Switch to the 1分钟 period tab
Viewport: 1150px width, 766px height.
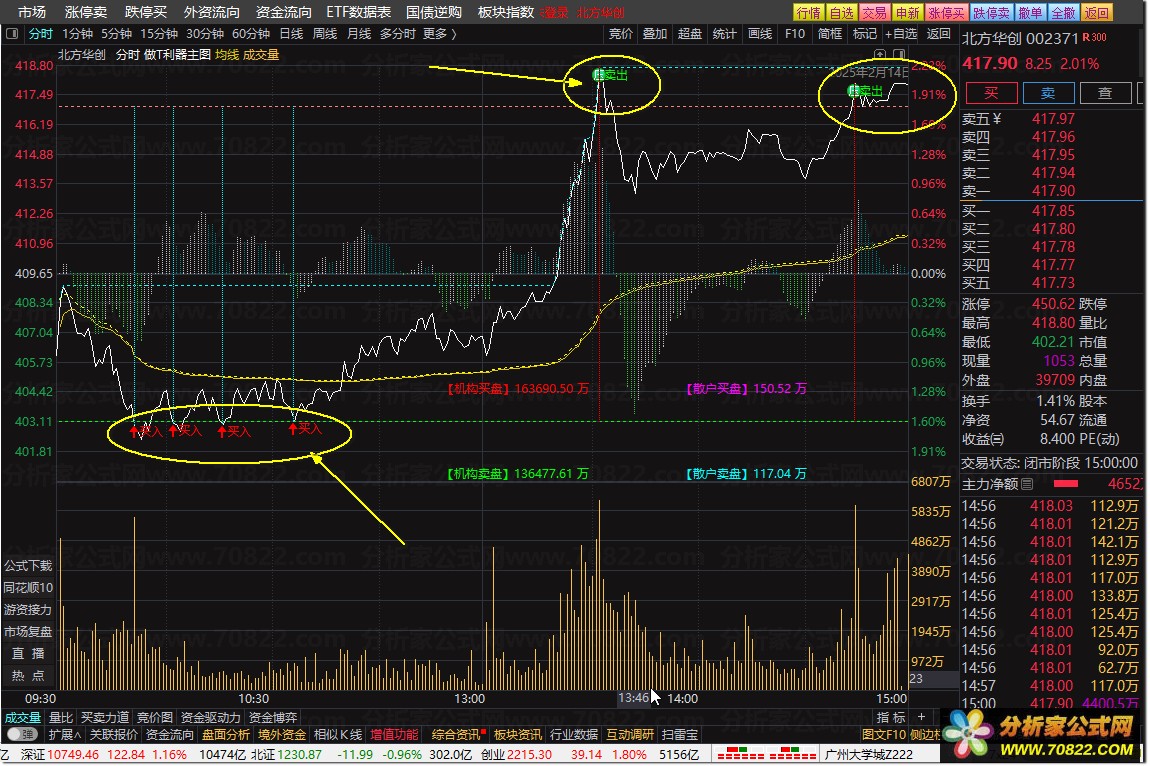pyautogui.click(x=77, y=34)
